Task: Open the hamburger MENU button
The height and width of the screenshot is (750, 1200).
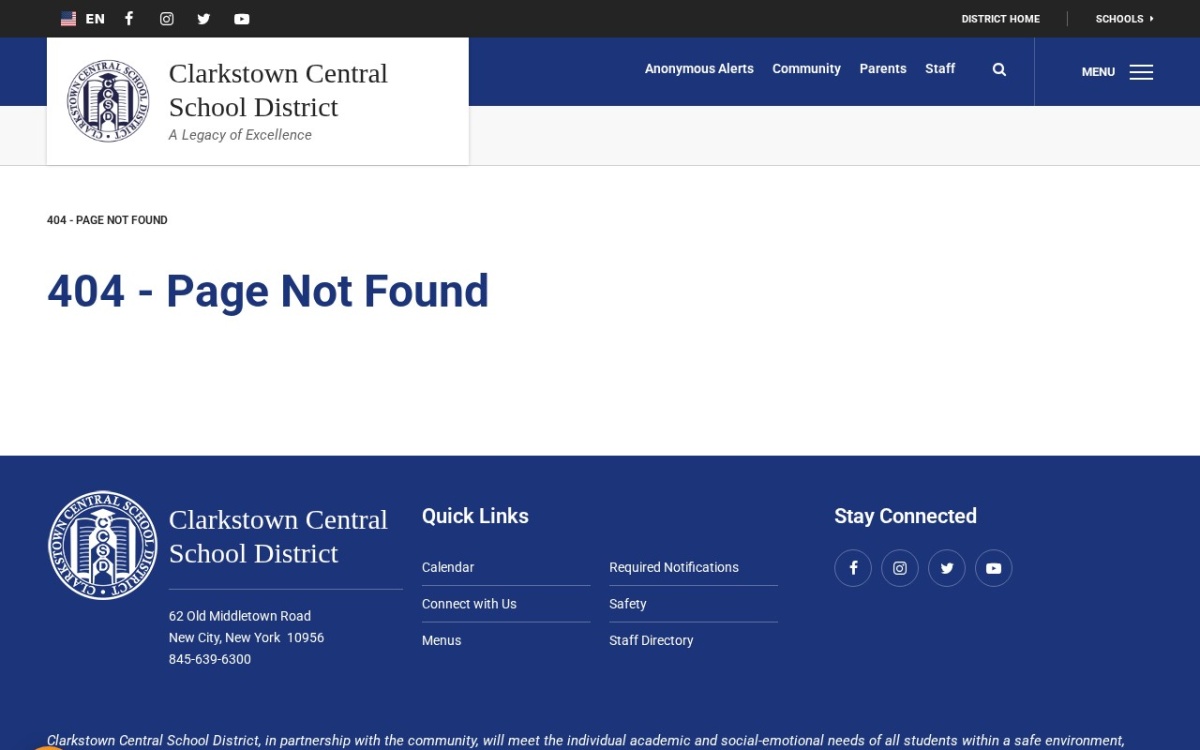Action: tap(1117, 72)
